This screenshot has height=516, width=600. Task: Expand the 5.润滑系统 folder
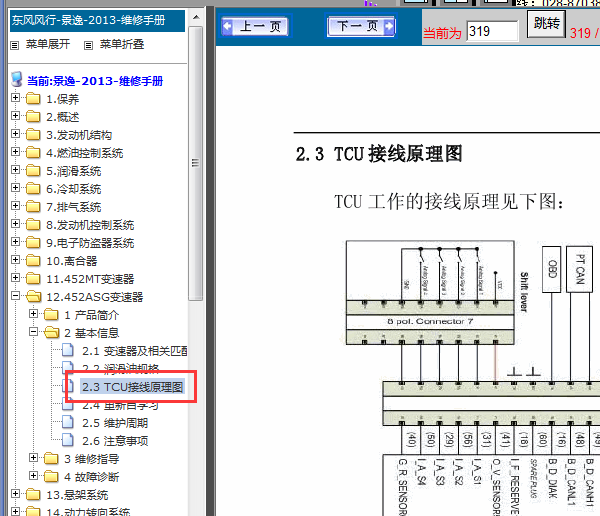click(15, 170)
